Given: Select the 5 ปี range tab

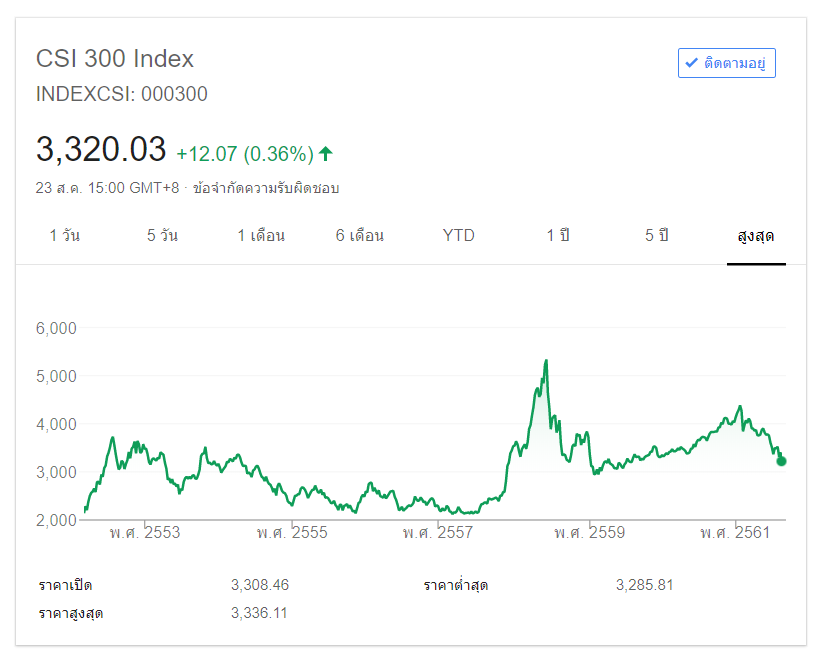Looking at the screenshot, I should coord(656,236).
